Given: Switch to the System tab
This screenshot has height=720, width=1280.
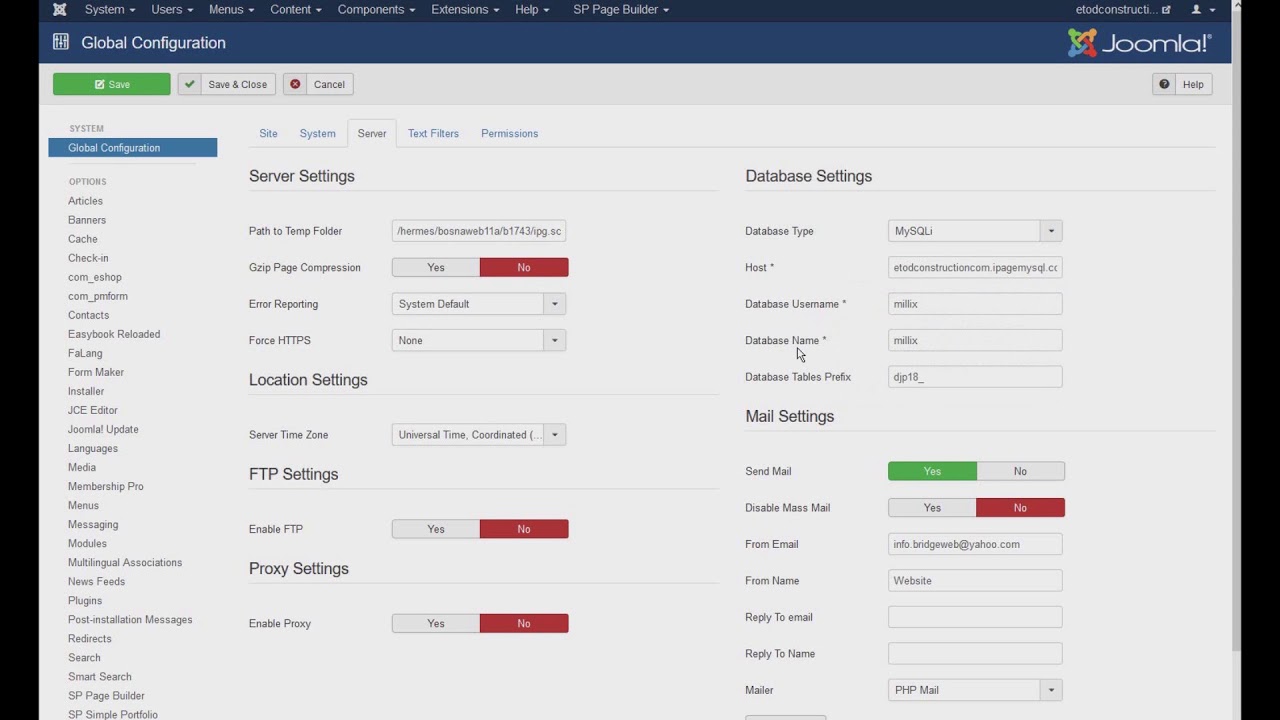Looking at the screenshot, I should click(x=317, y=133).
